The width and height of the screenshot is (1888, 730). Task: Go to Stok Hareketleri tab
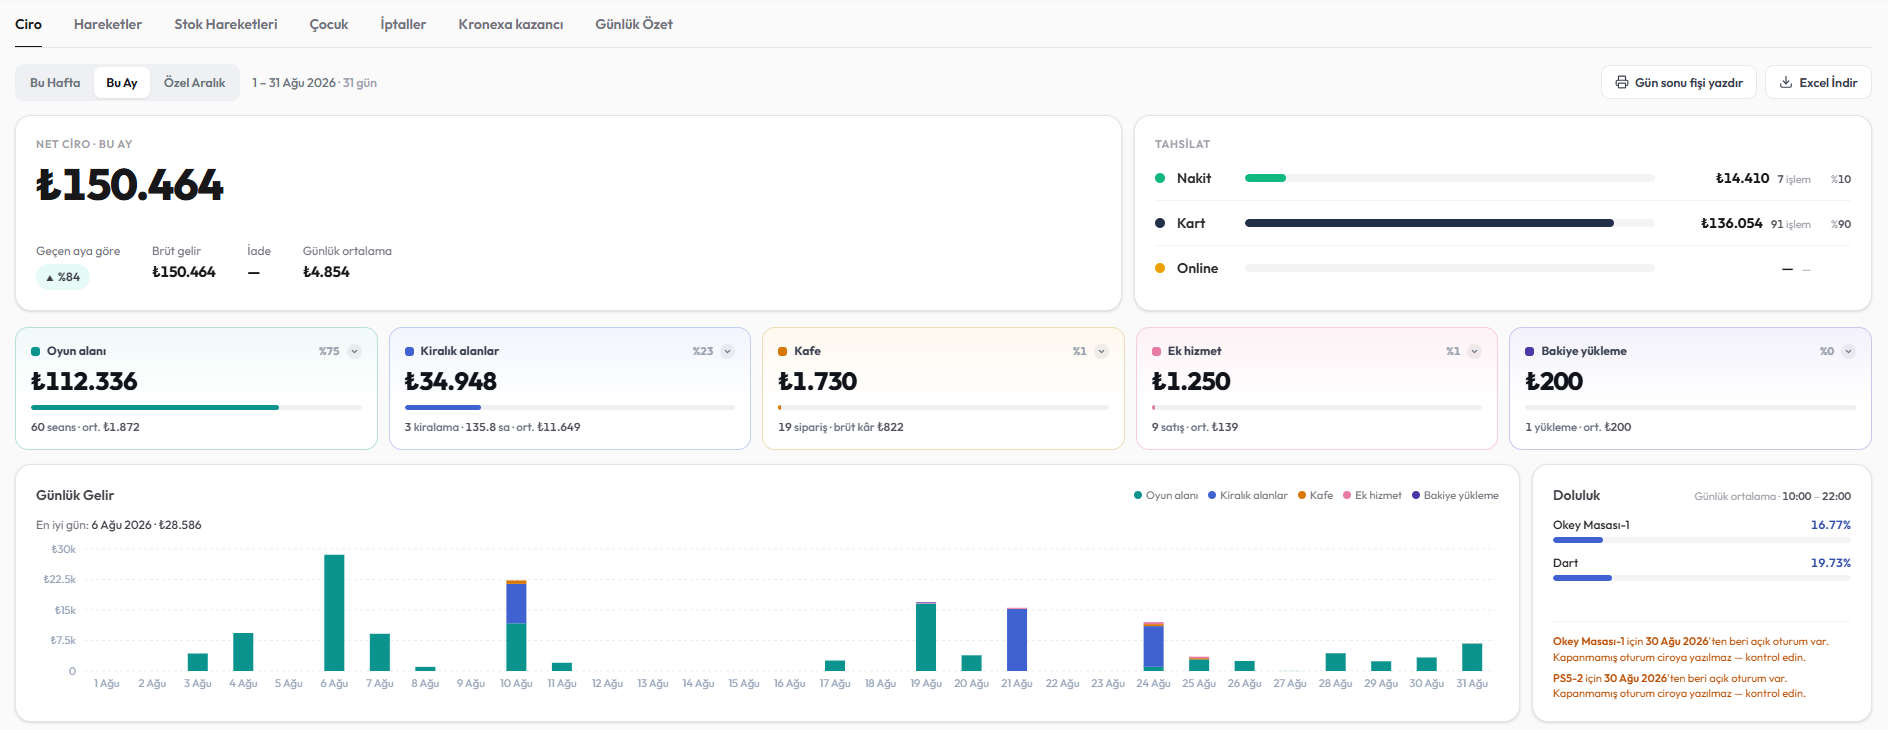click(226, 24)
